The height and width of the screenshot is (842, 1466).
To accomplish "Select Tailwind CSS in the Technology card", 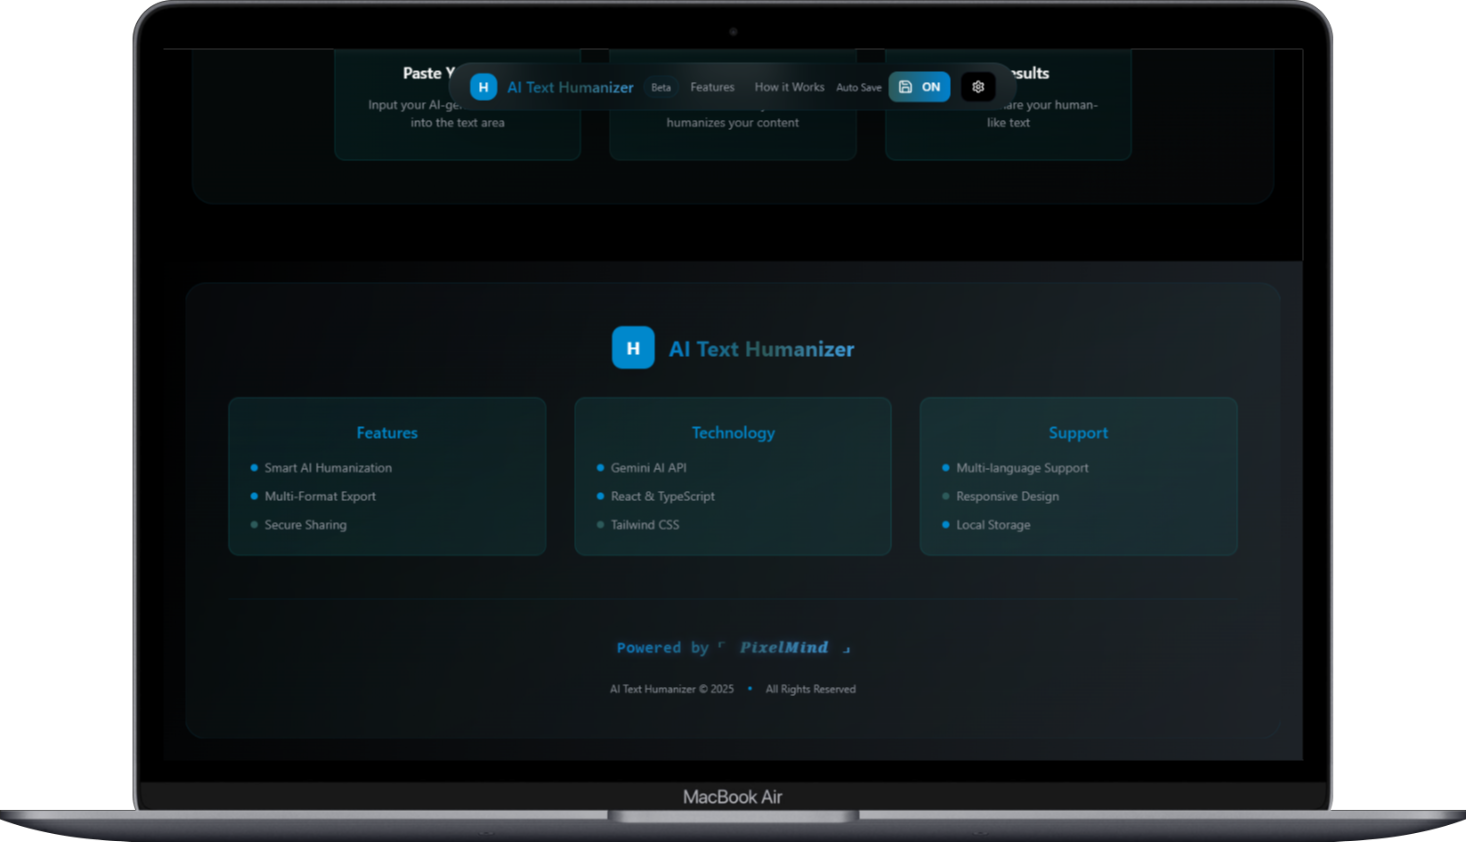I will 644,525.
